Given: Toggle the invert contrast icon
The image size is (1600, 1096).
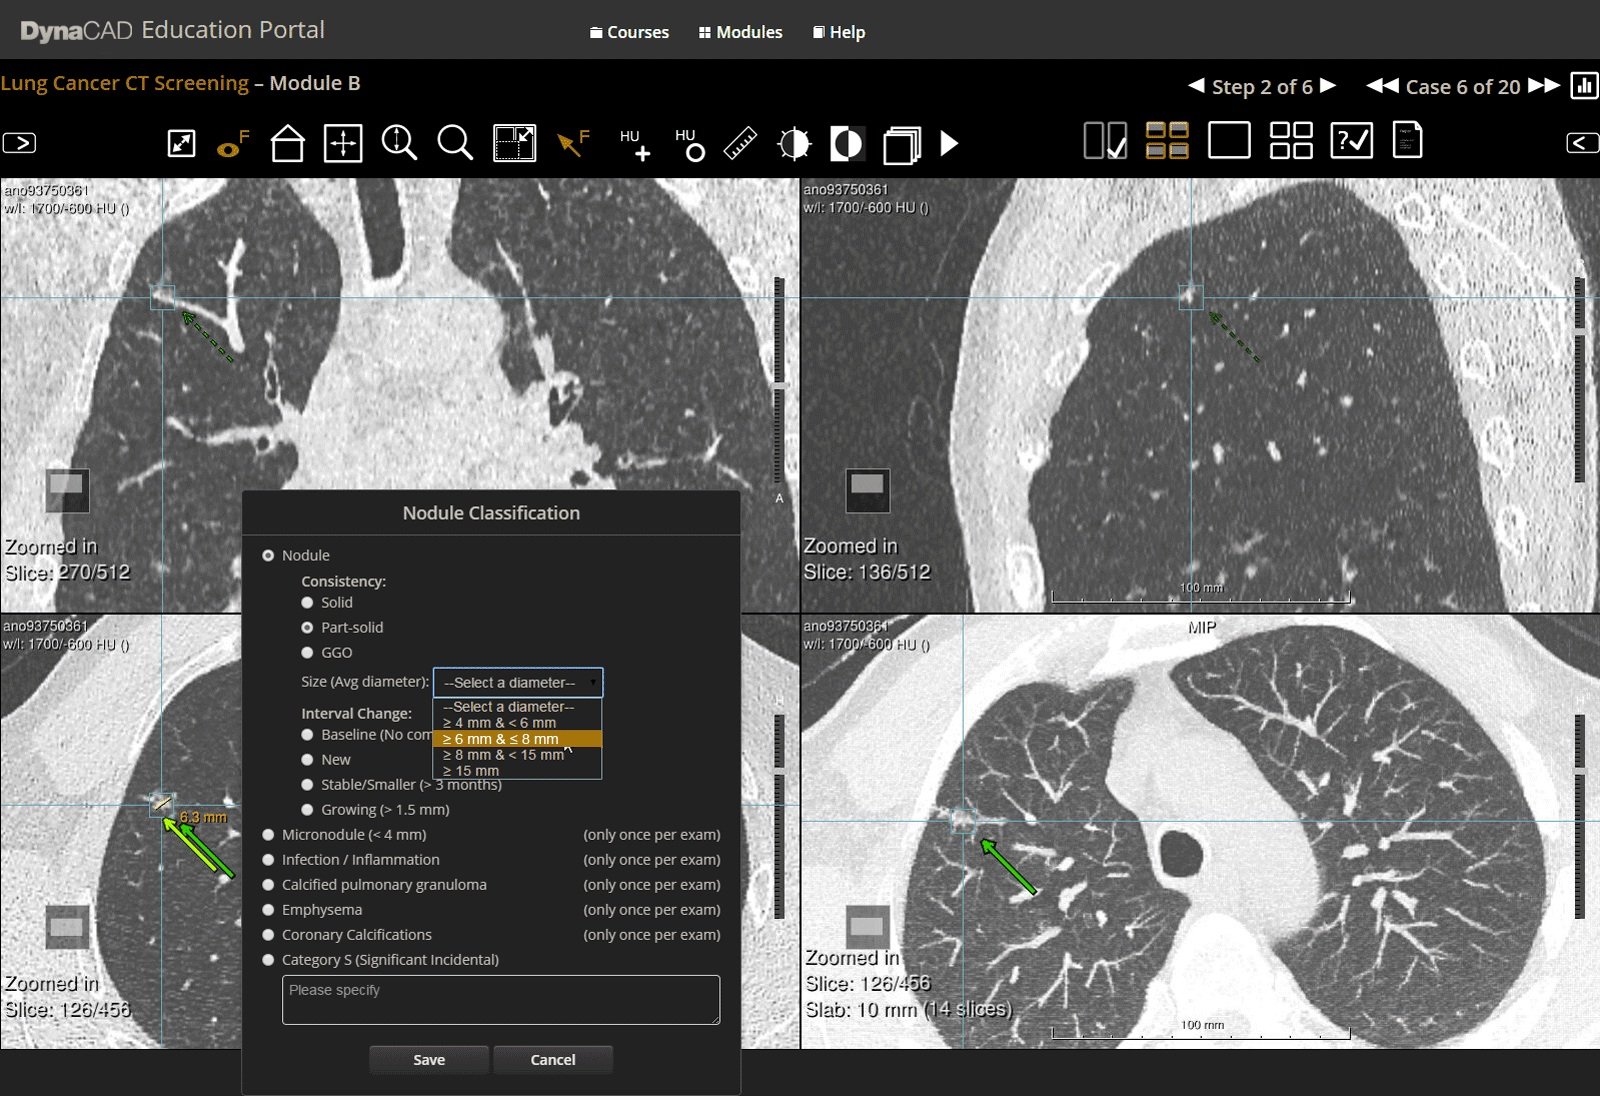Looking at the screenshot, I should click(846, 143).
